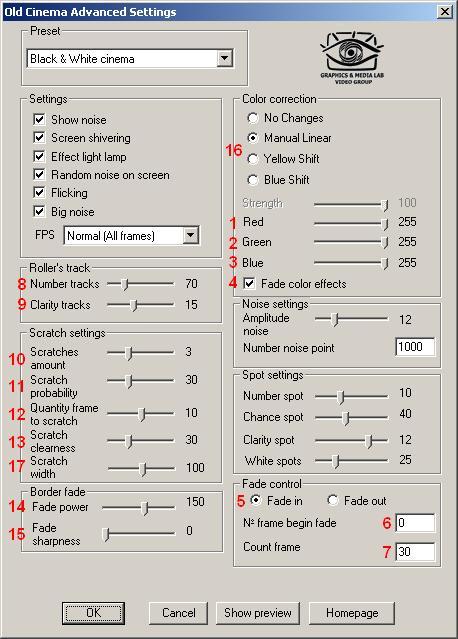Click the Number noise point field
The image size is (458, 639).
(x=415, y=347)
